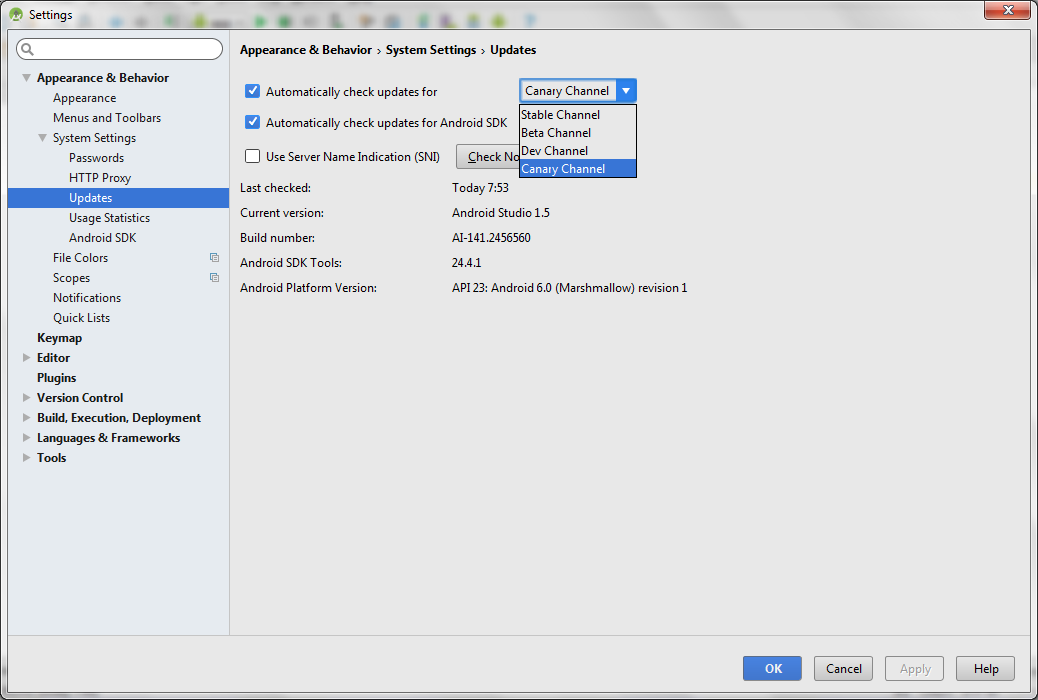Select the Editor tree item label
This screenshot has width=1038, height=700.
click(x=53, y=358)
